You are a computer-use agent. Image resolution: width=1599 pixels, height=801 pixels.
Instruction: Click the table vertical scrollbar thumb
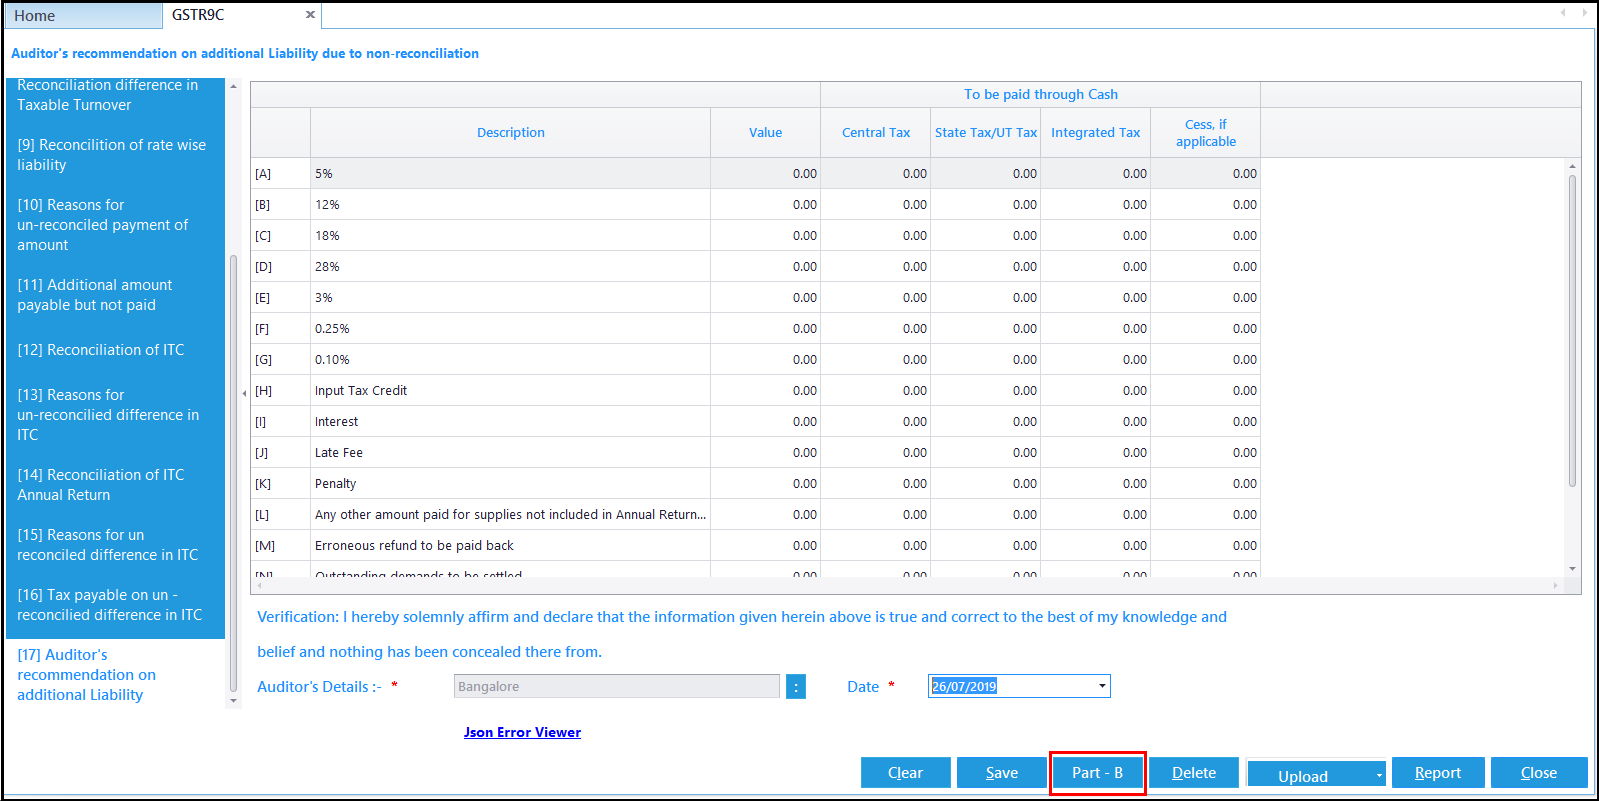pyautogui.click(x=1573, y=330)
